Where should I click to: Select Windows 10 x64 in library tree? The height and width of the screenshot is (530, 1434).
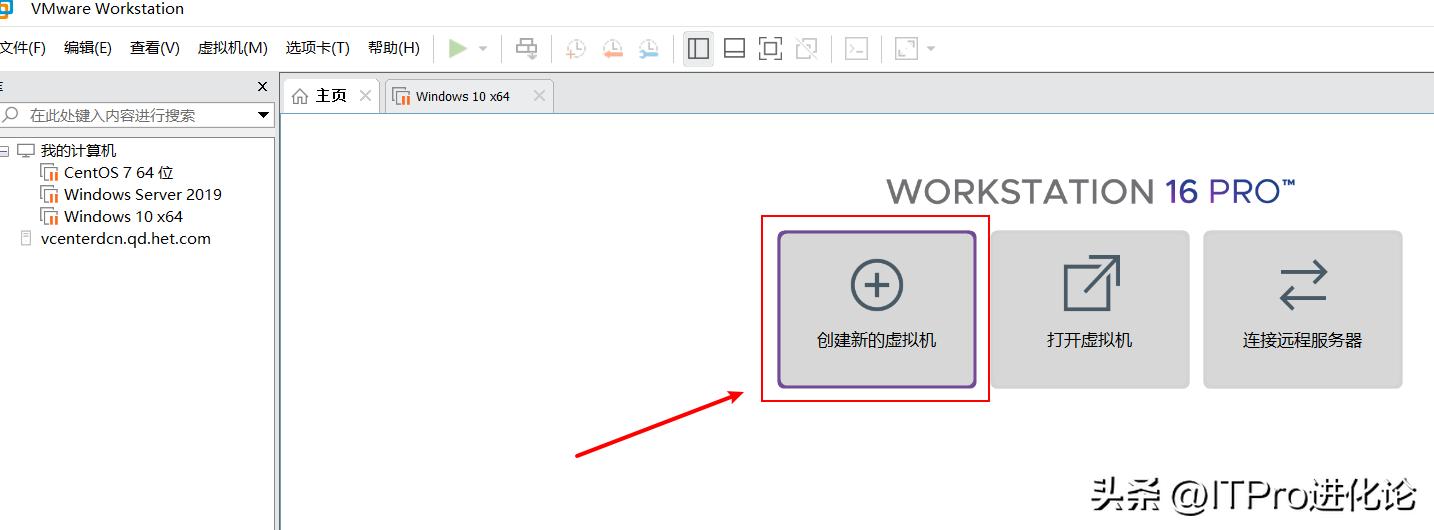coord(124,217)
